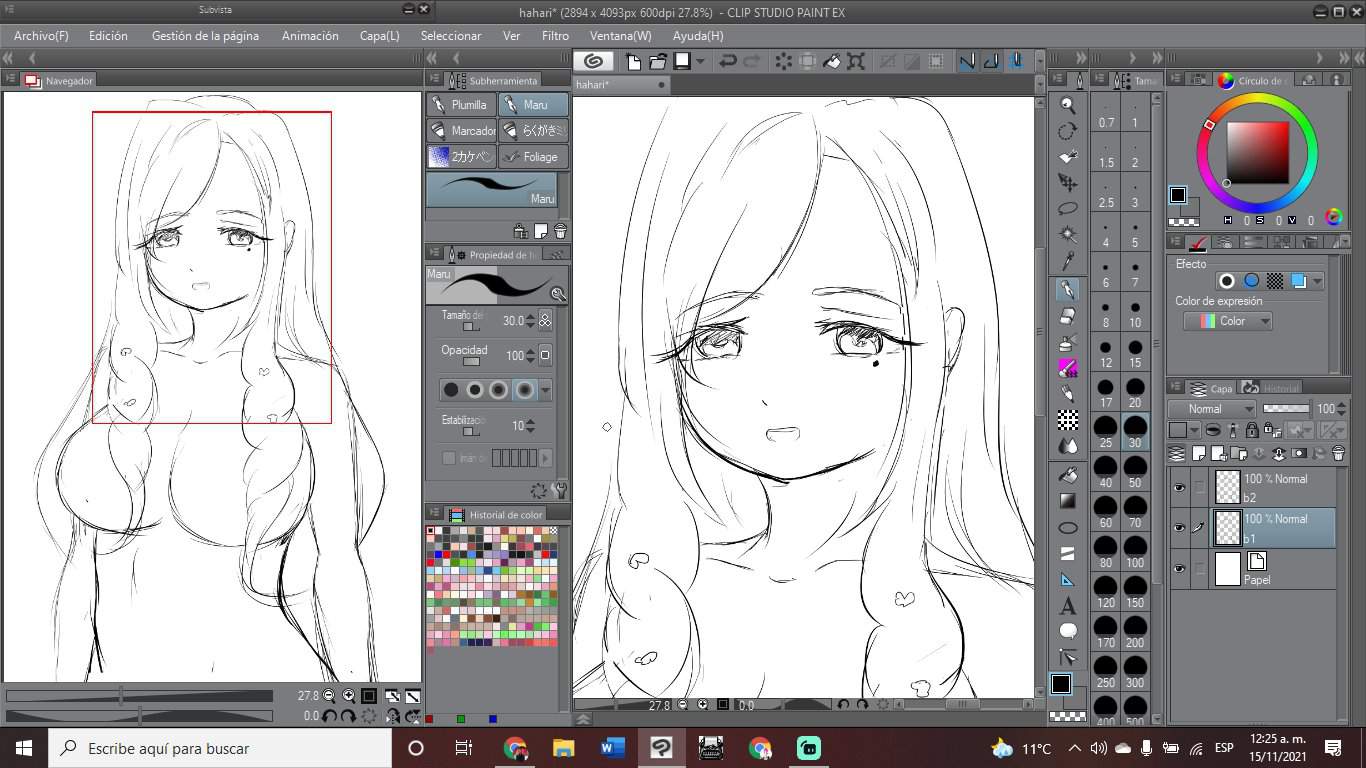Hide layer b1 with eye icon
This screenshot has height=768, width=1366.
point(1179,528)
